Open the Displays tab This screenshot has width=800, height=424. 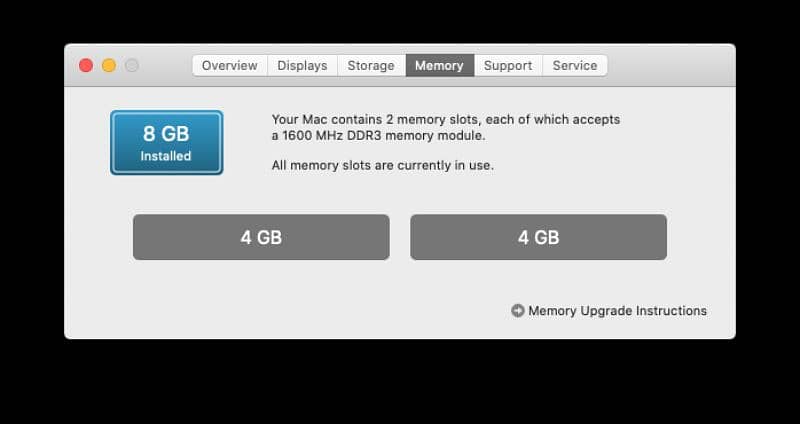pos(302,65)
